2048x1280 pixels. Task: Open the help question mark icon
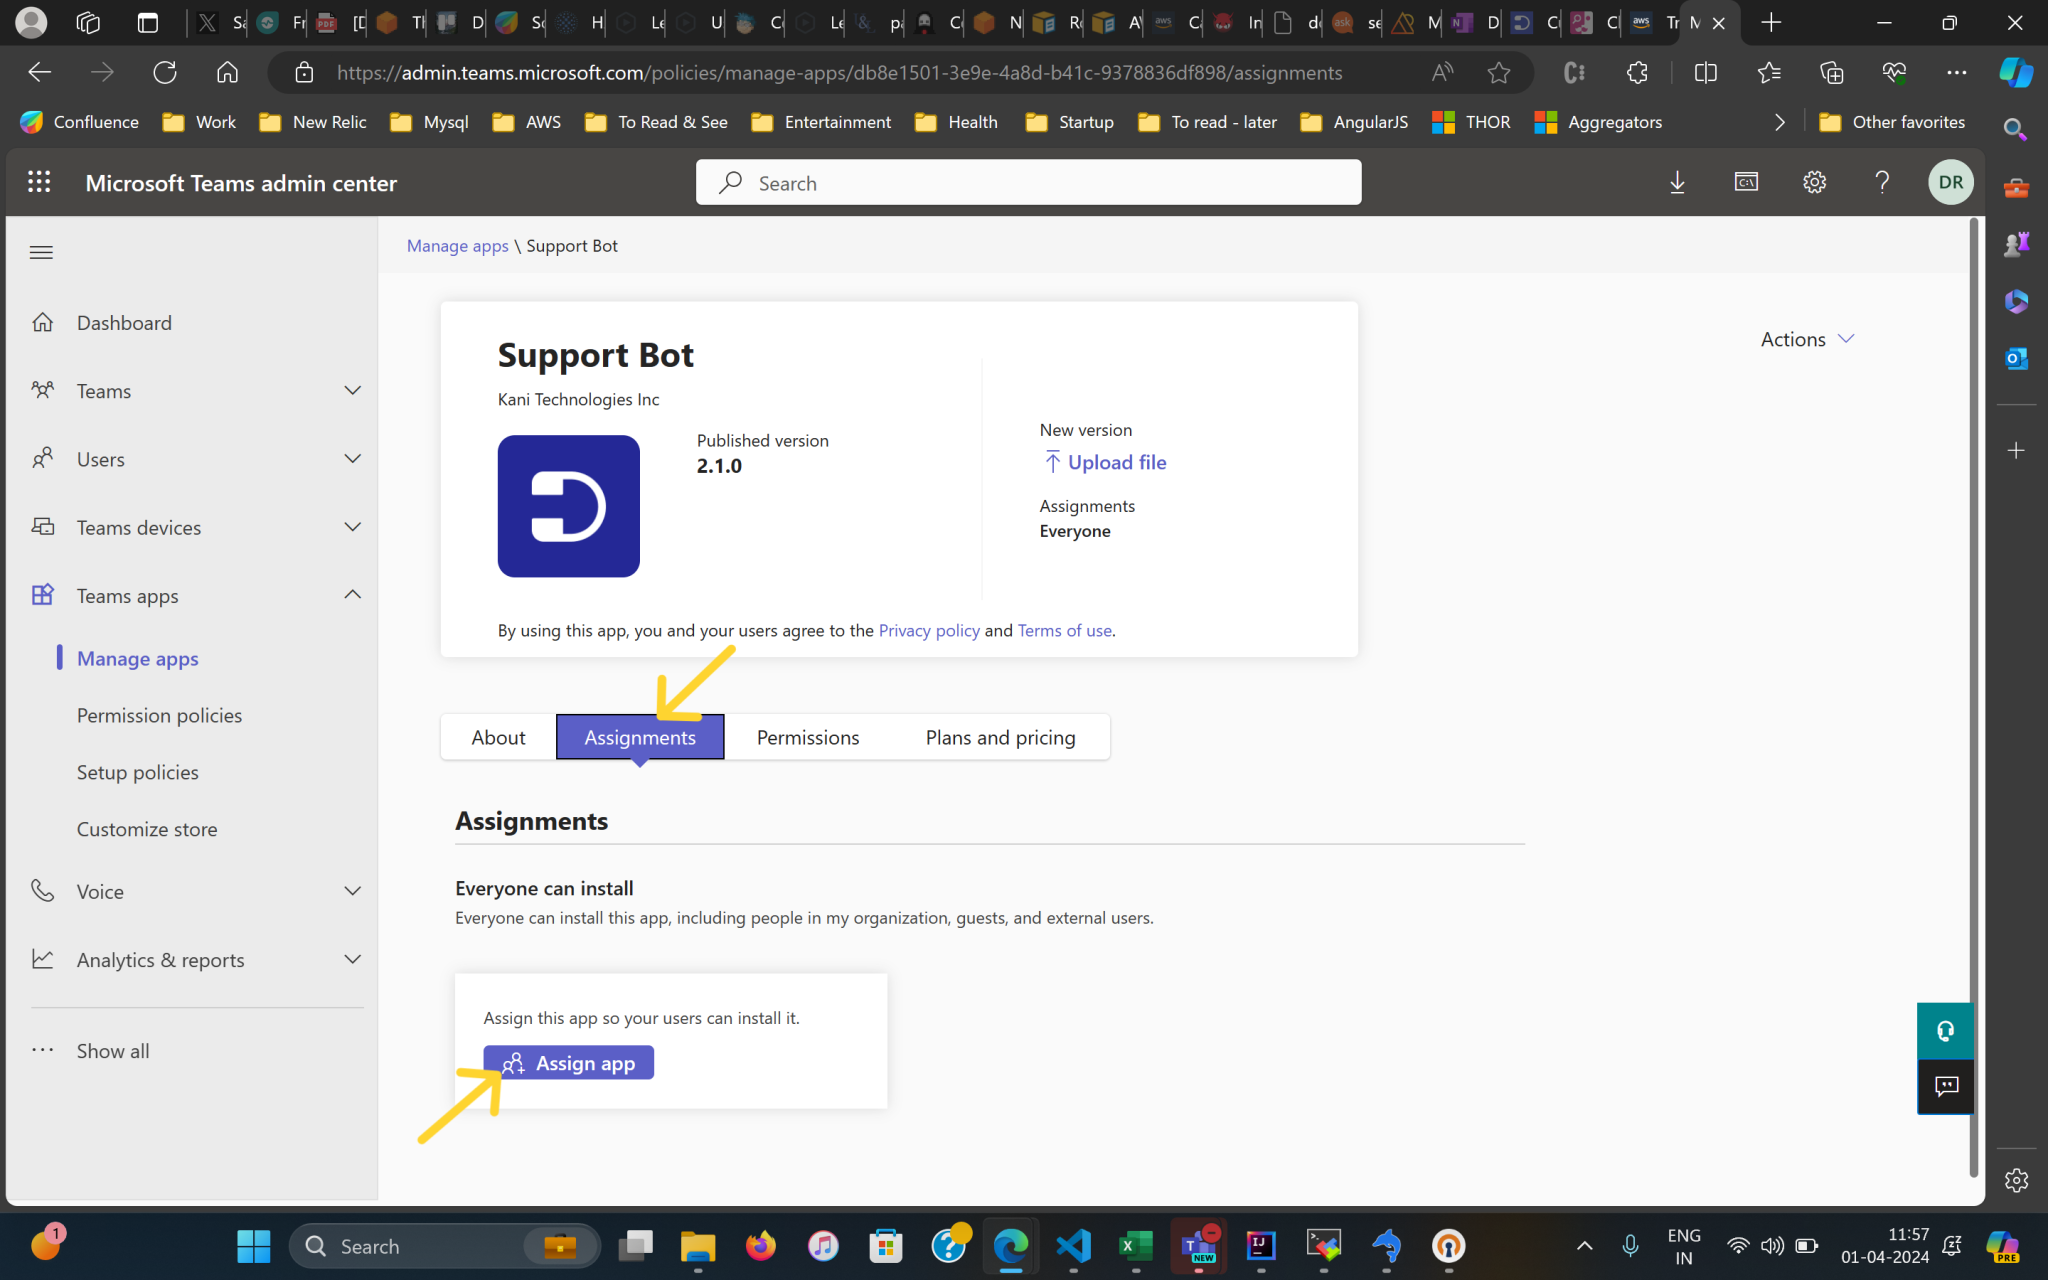1883,182
